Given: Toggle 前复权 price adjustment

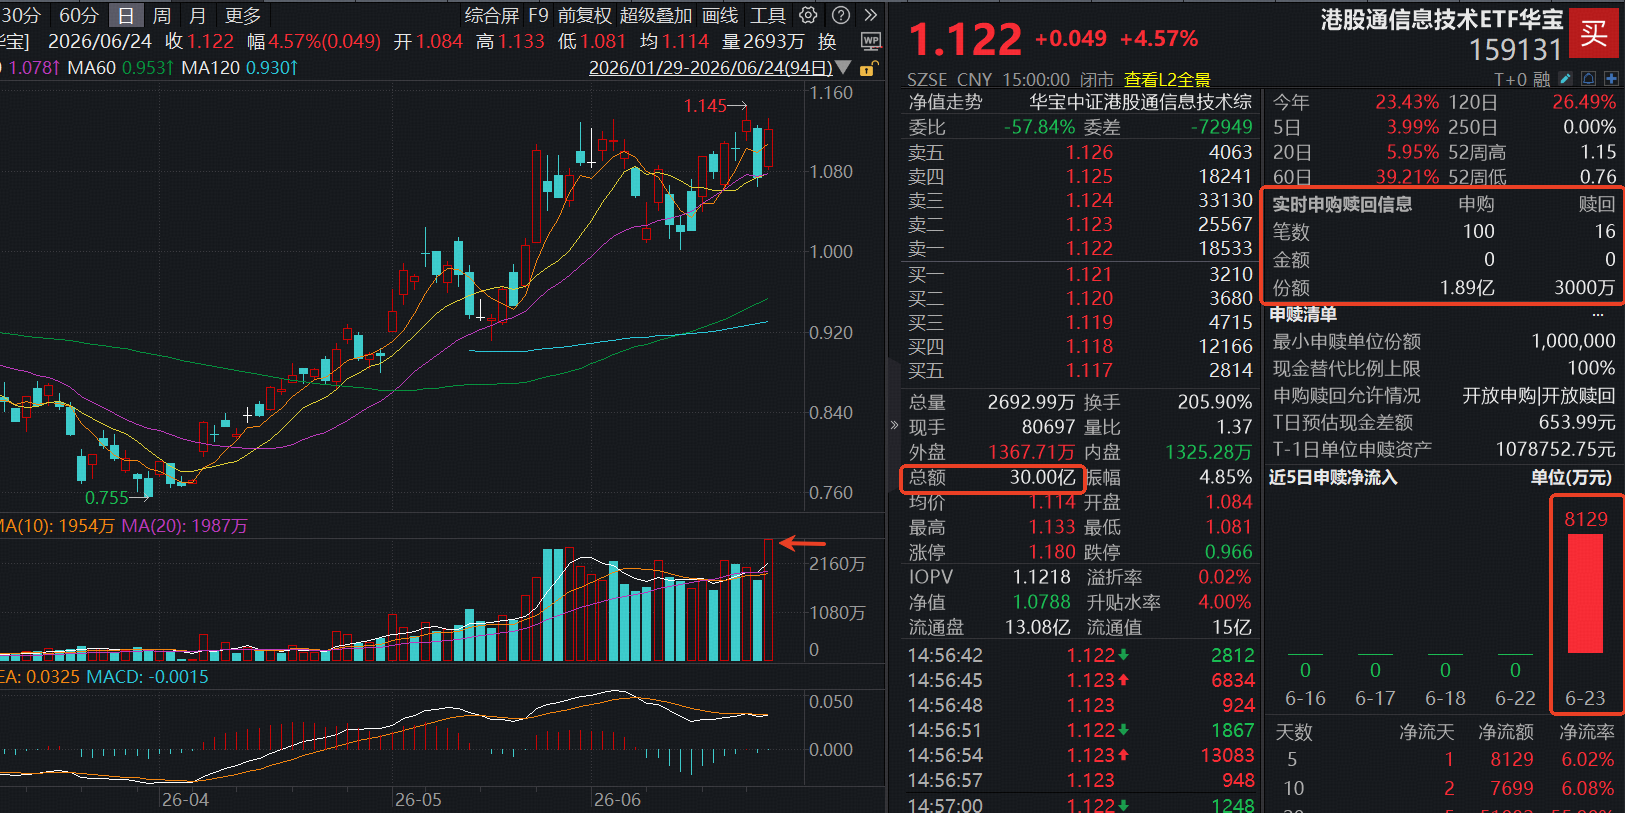Looking at the screenshot, I should pos(584,15).
